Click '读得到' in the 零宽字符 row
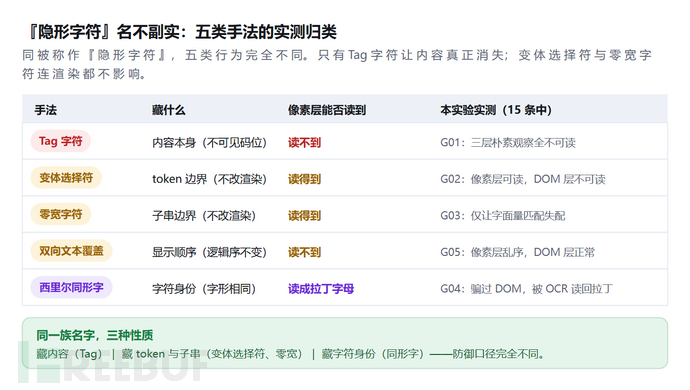The height and width of the screenshot is (390, 690). tap(305, 216)
